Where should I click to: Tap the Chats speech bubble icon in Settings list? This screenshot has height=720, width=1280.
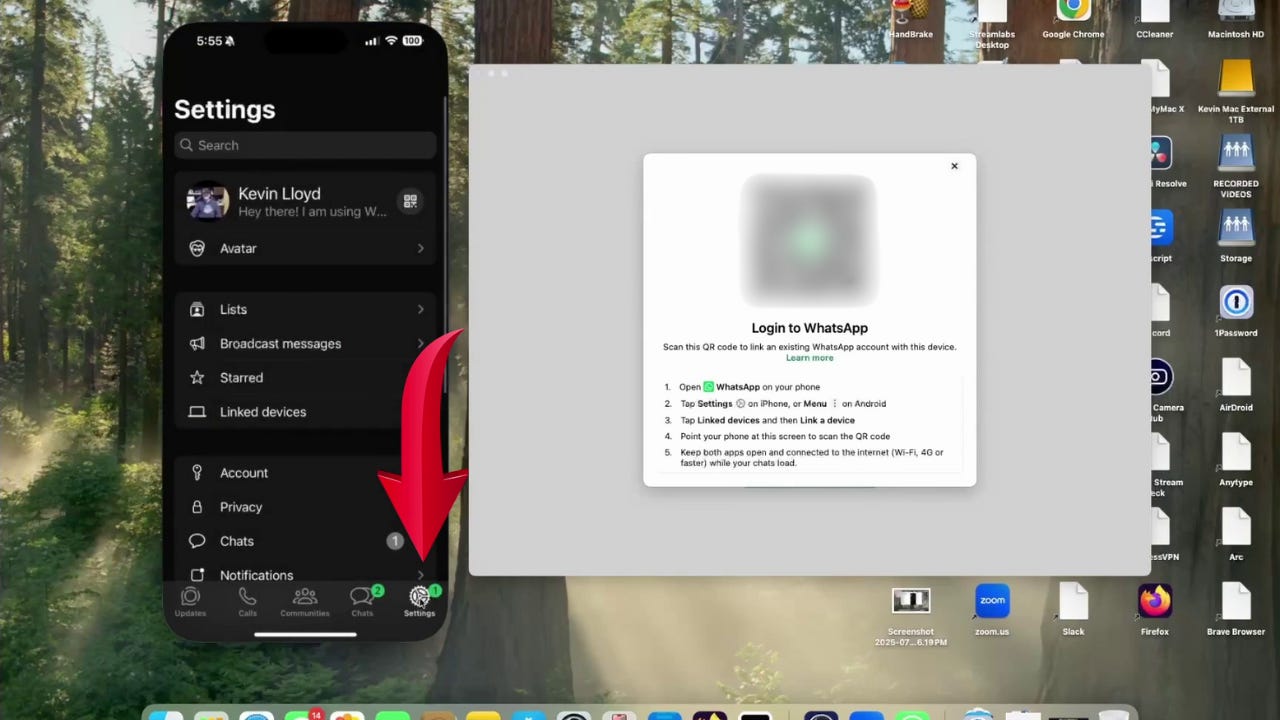pos(198,541)
